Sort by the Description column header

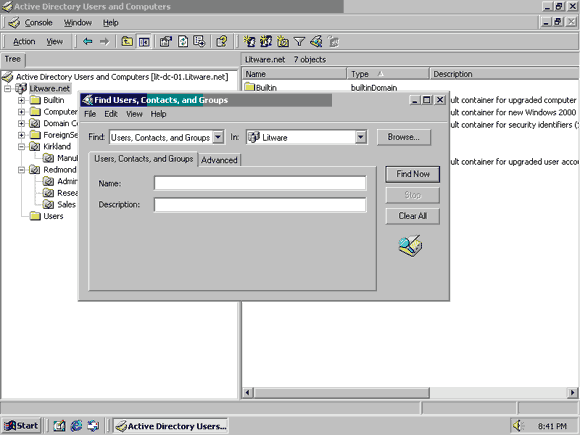tap(505, 74)
